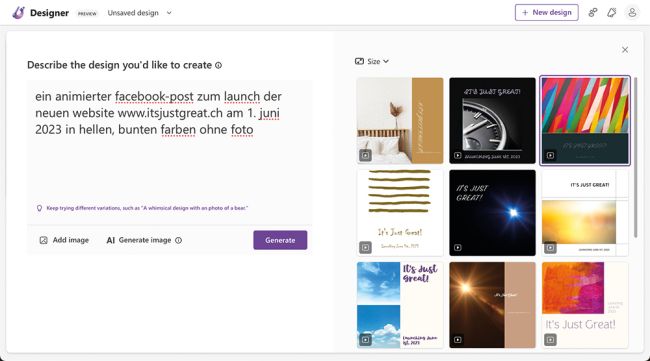This screenshot has height=361, width=650.
Task: Click play icon on colorful stripes design
Action: click(550, 155)
